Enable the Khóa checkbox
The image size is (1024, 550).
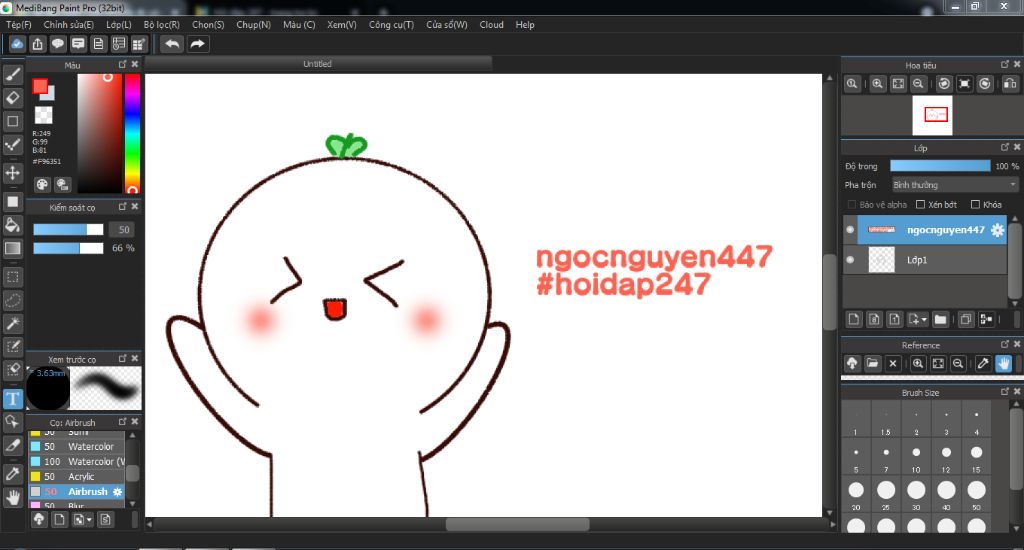point(975,204)
